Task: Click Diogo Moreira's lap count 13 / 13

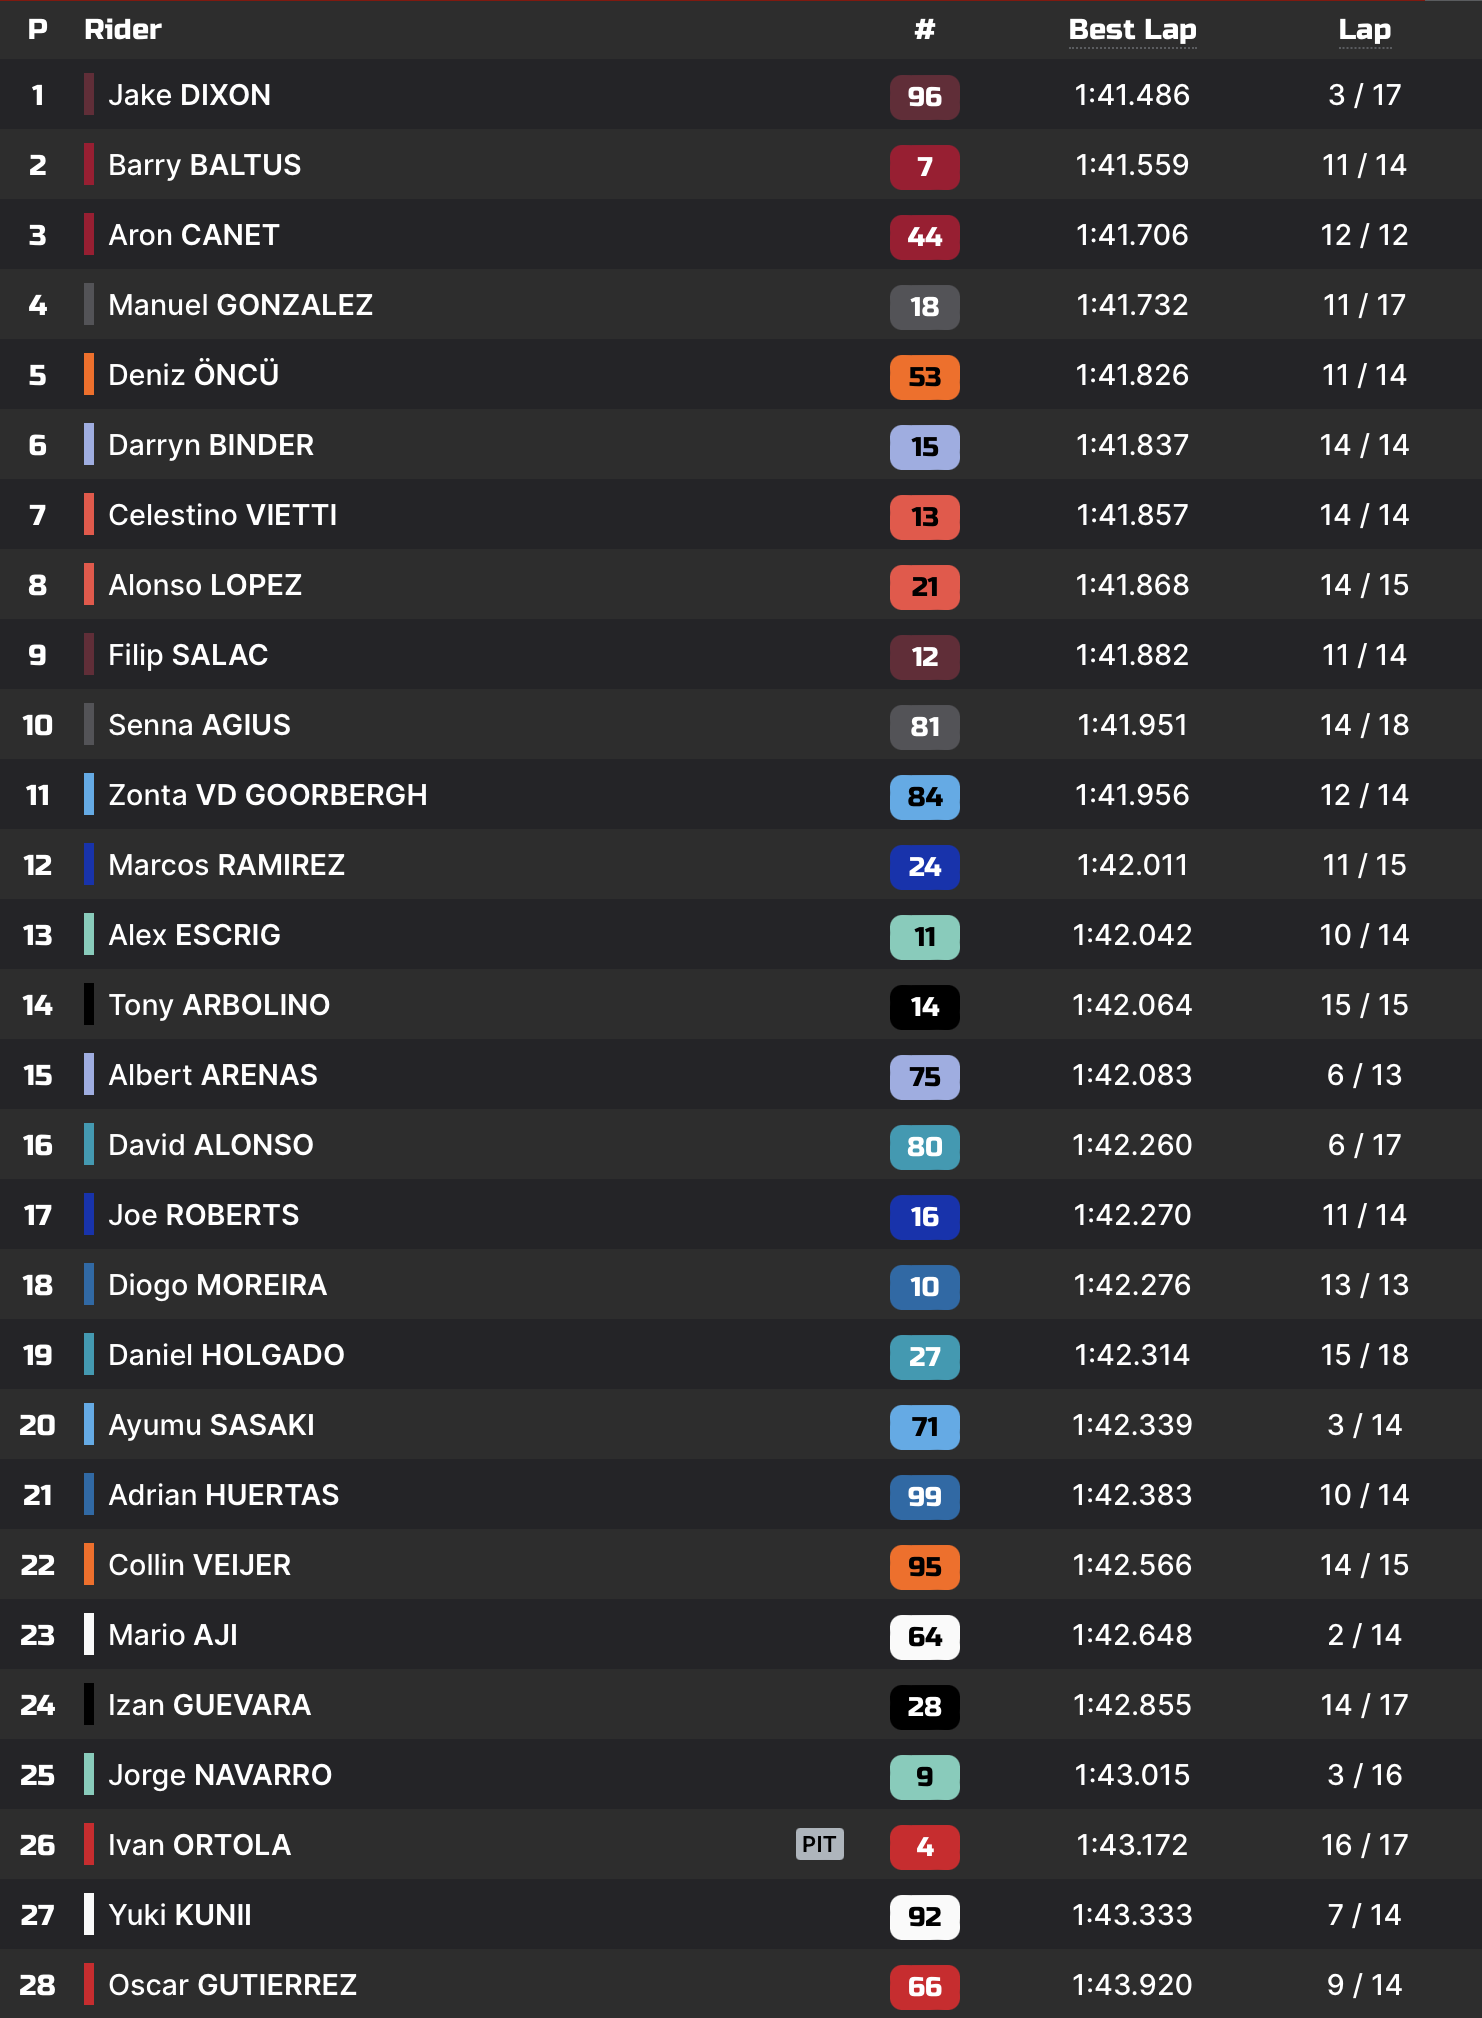Action: coord(1364,1285)
